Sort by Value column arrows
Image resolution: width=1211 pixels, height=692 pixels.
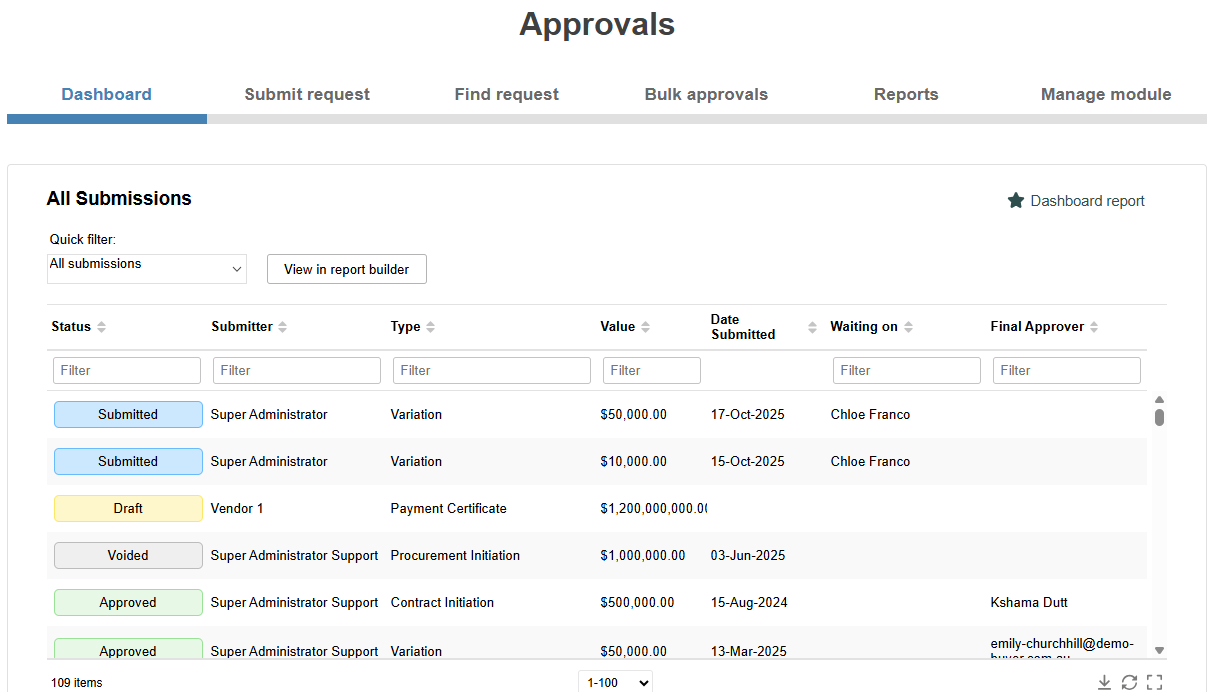[x=645, y=327]
